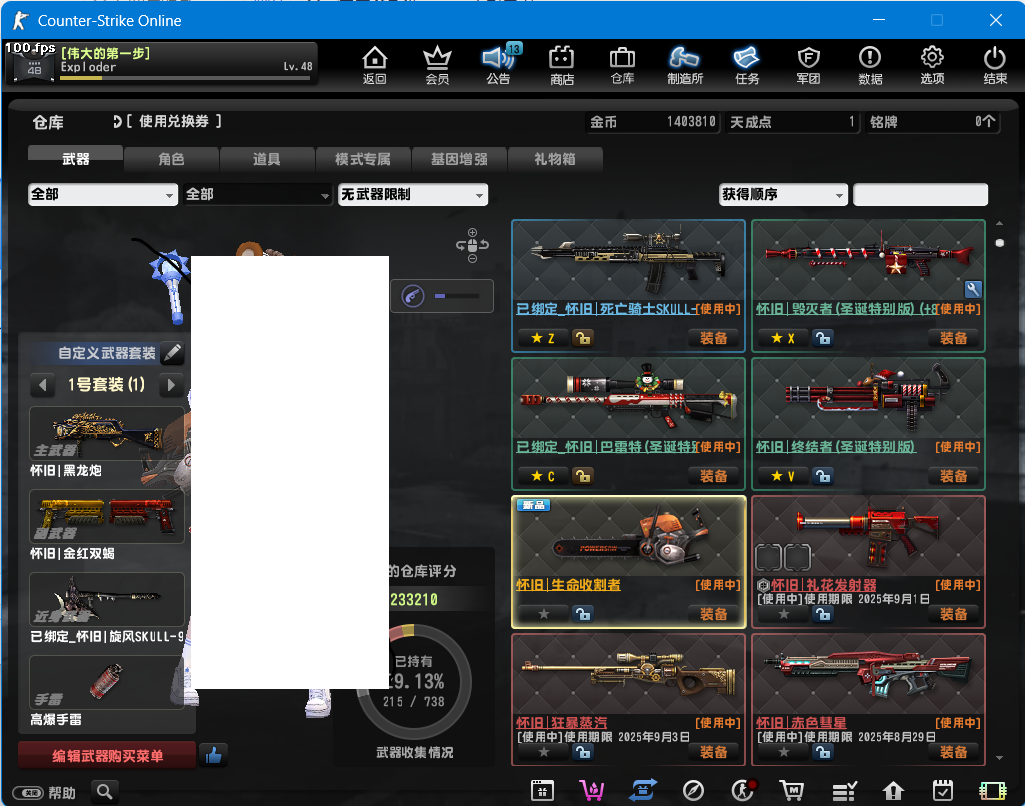Click the 编辑武器购买菜单 button
The image size is (1025, 806).
[x=107, y=756]
